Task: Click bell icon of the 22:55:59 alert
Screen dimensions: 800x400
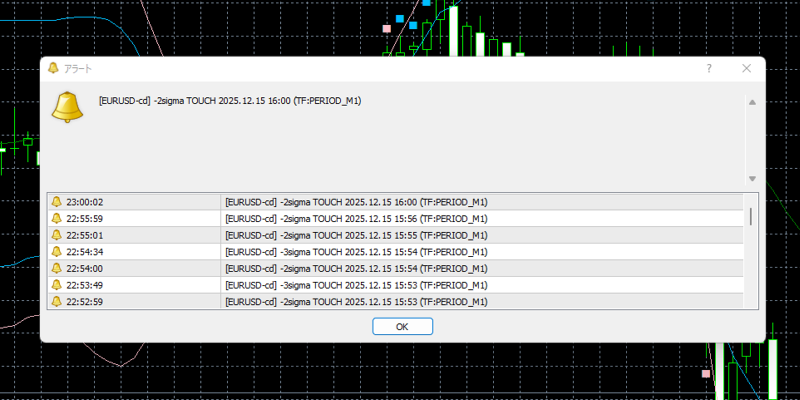Action: [x=57, y=218]
